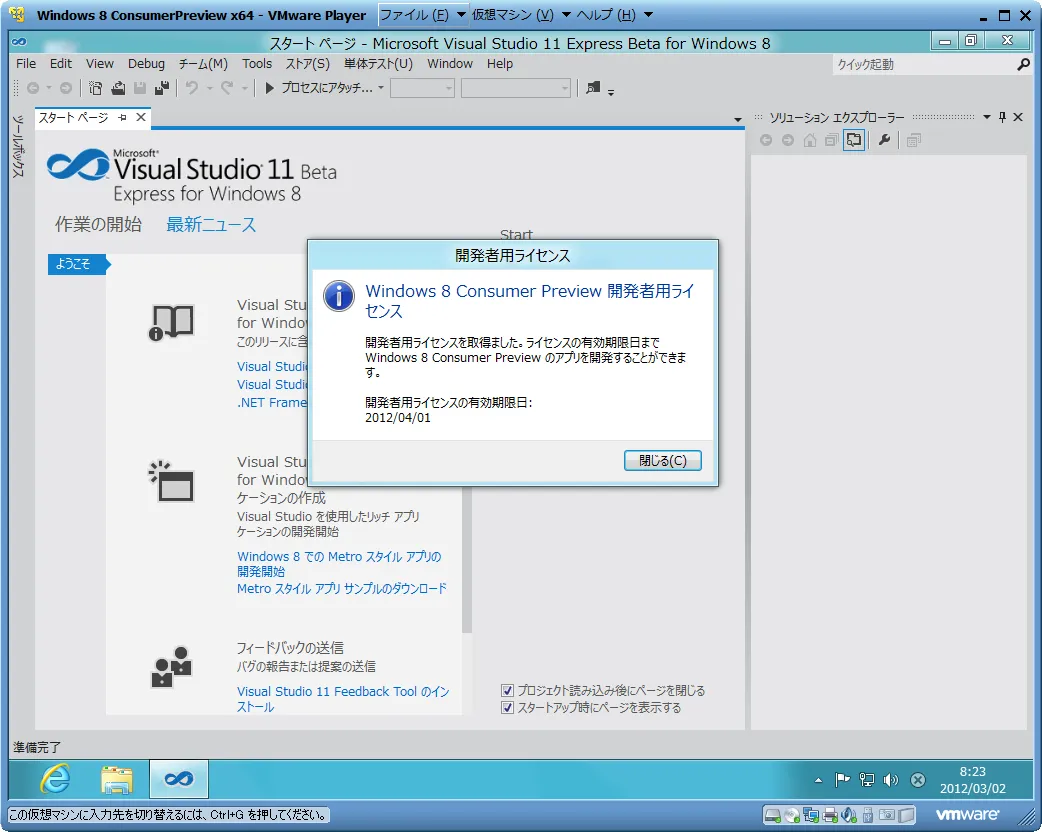This screenshot has height=832, width=1042.
Task: Click the wrench Properties icon in Solution Explorer
Action: (884, 141)
